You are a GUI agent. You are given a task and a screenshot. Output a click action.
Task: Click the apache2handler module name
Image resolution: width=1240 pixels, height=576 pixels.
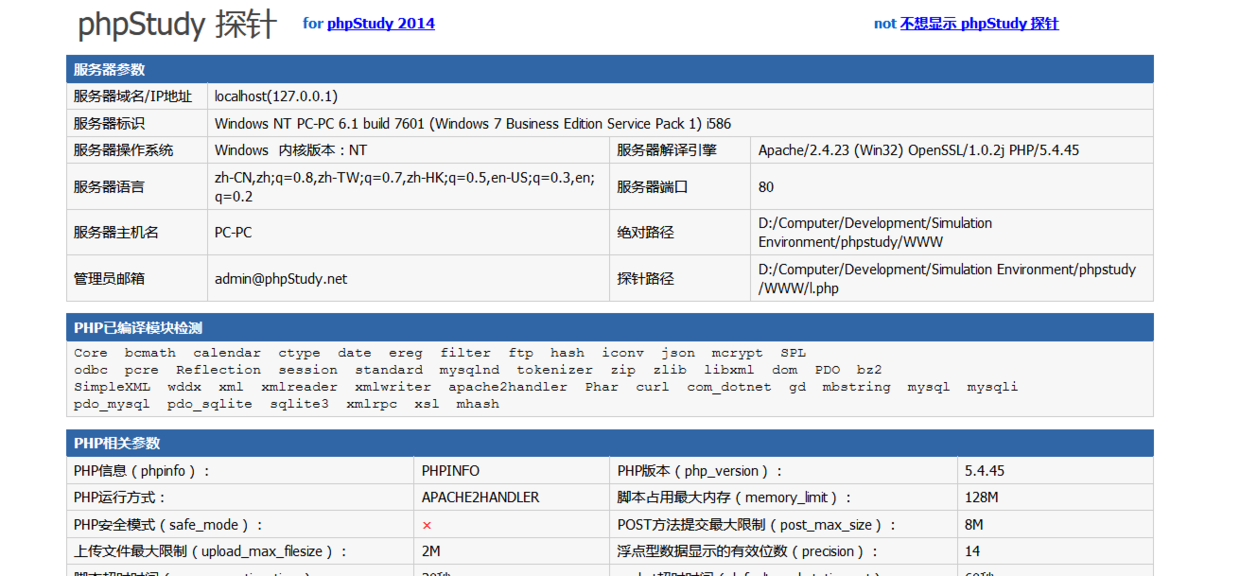[x=508, y=387]
